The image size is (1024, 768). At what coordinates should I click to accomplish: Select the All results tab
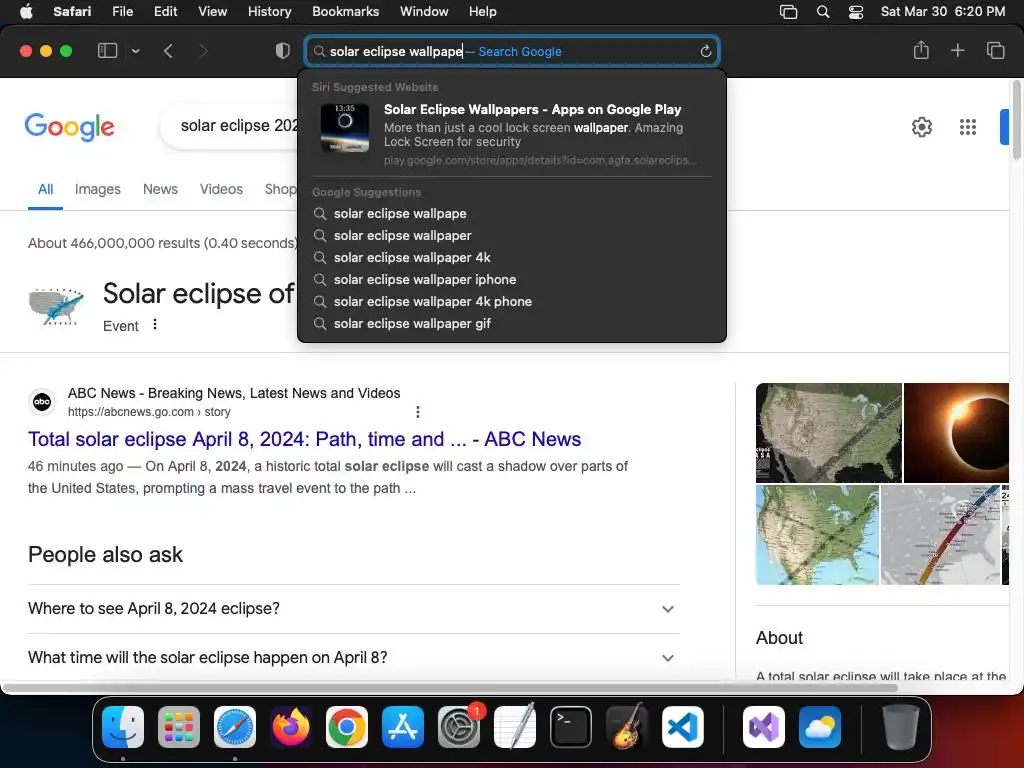click(x=45, y=189)
